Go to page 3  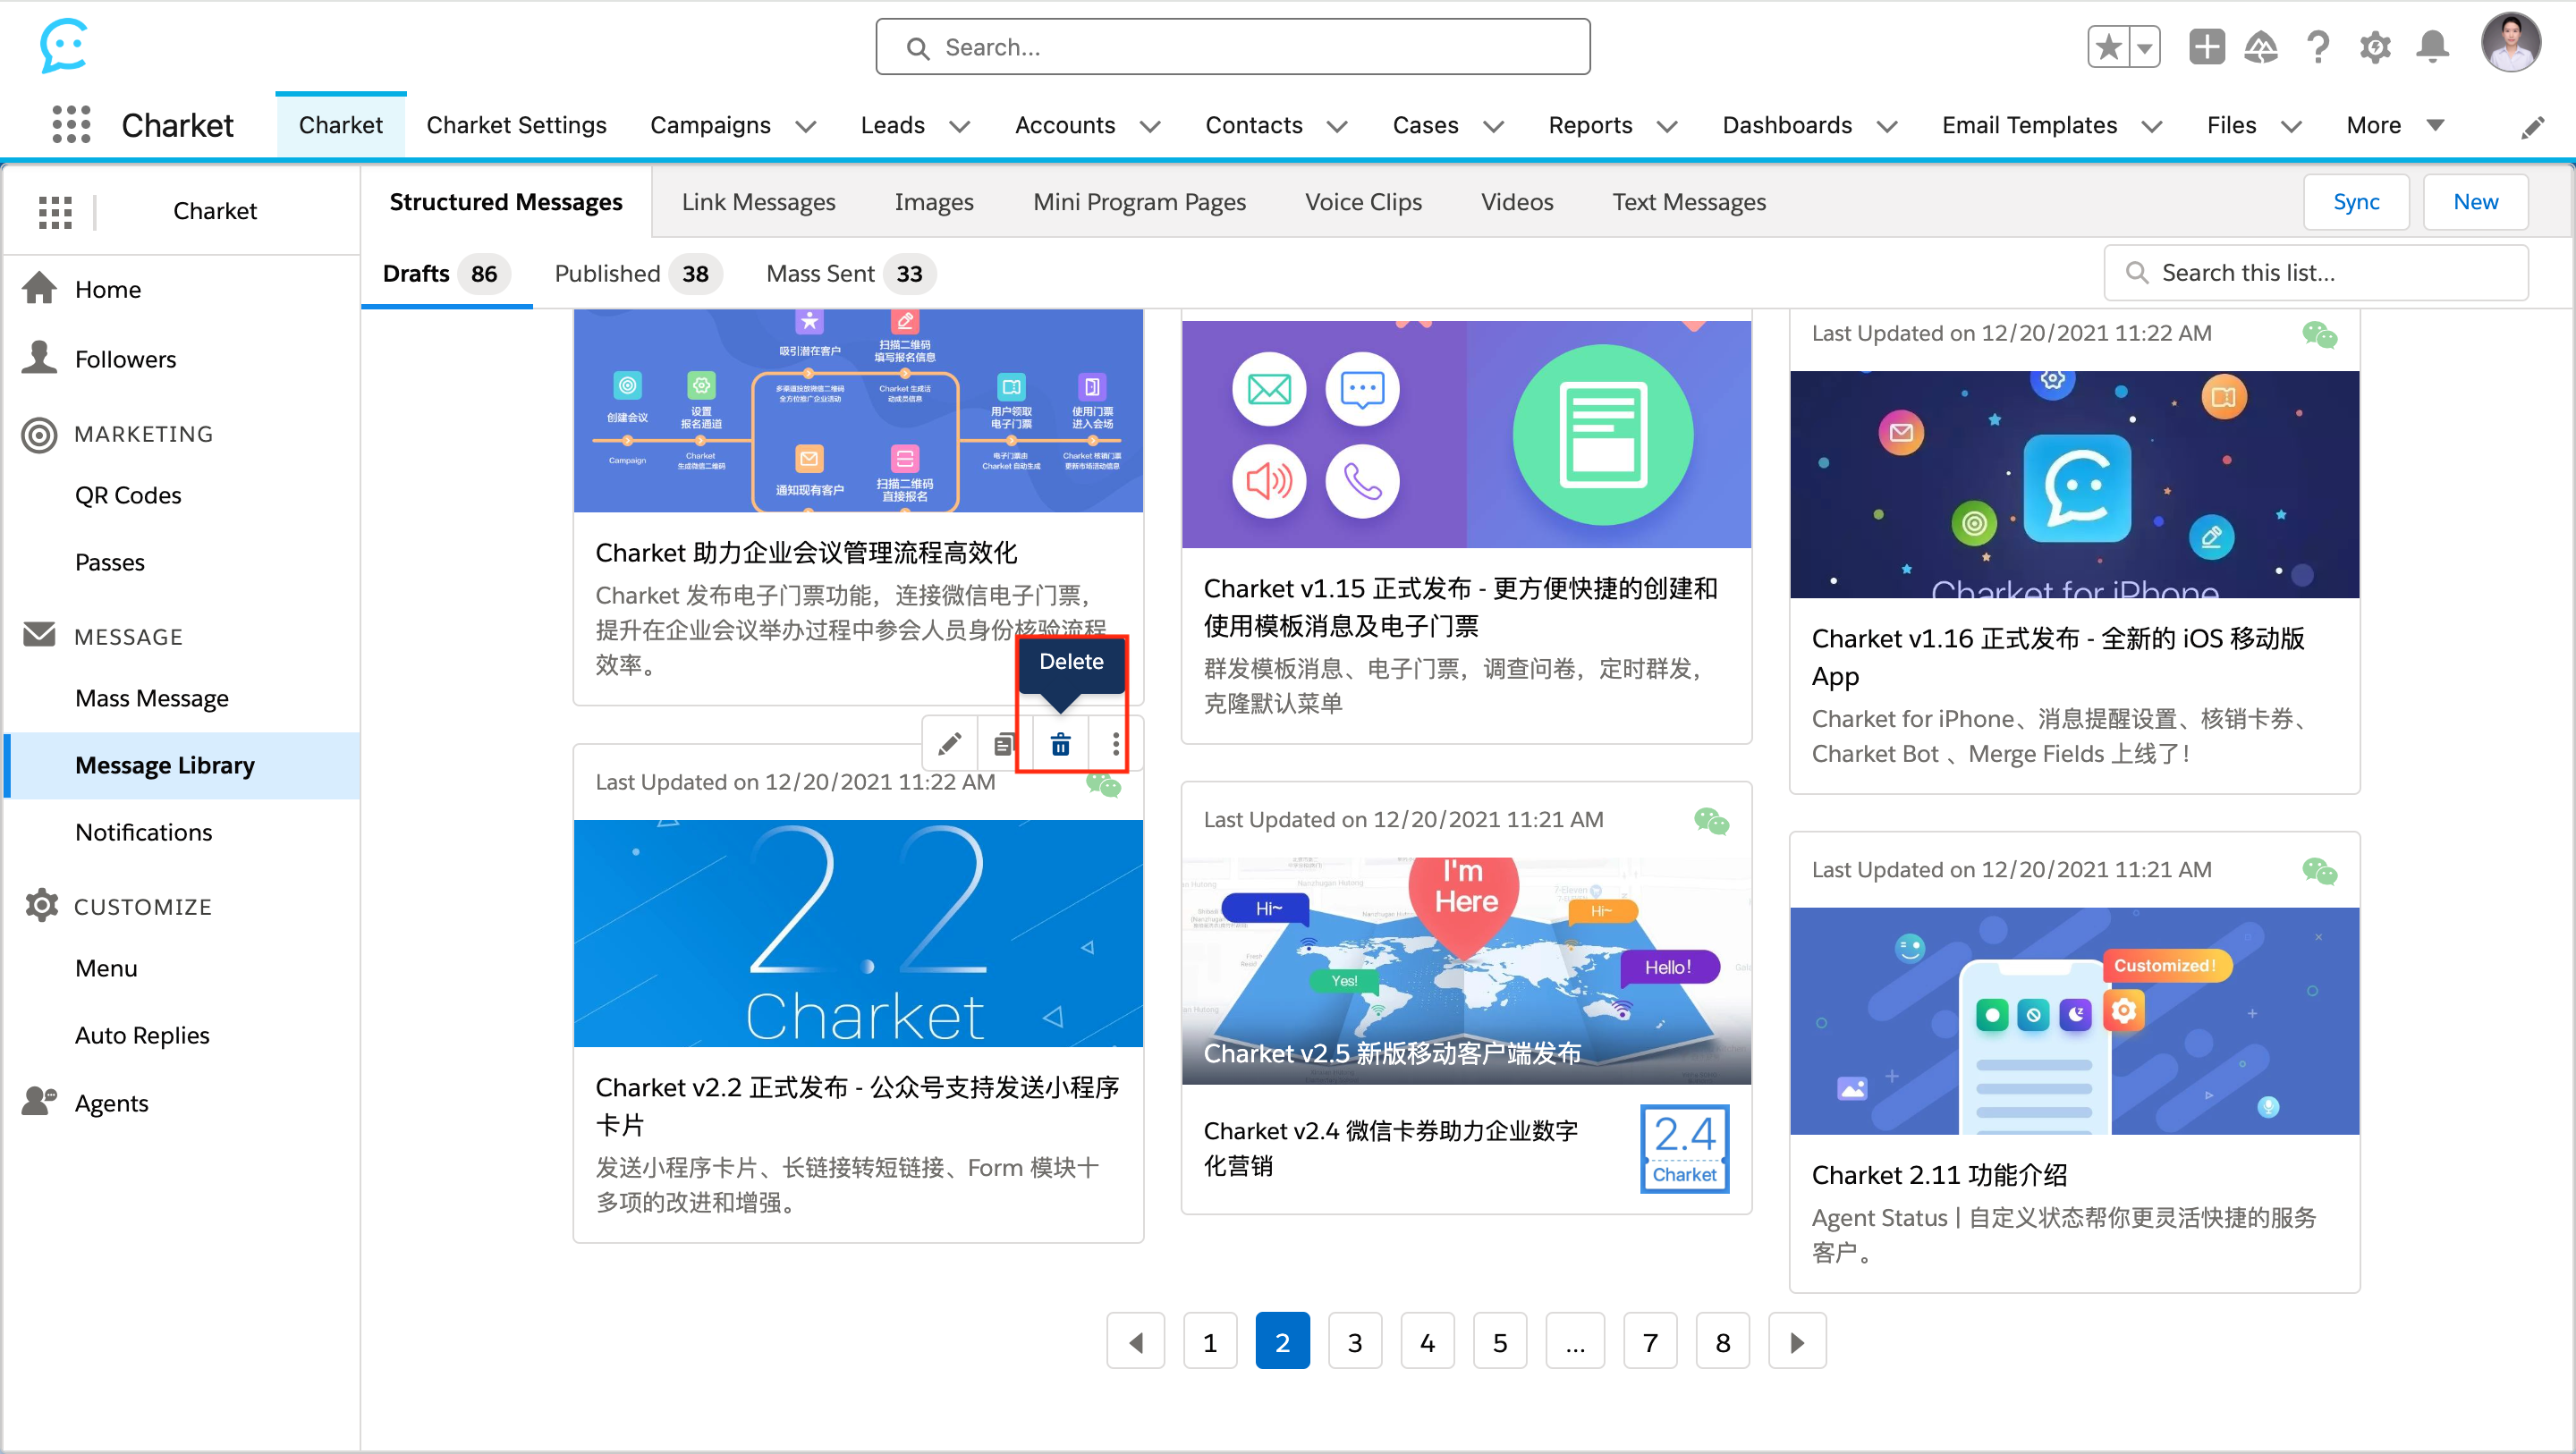[x=1354, y=1341]
